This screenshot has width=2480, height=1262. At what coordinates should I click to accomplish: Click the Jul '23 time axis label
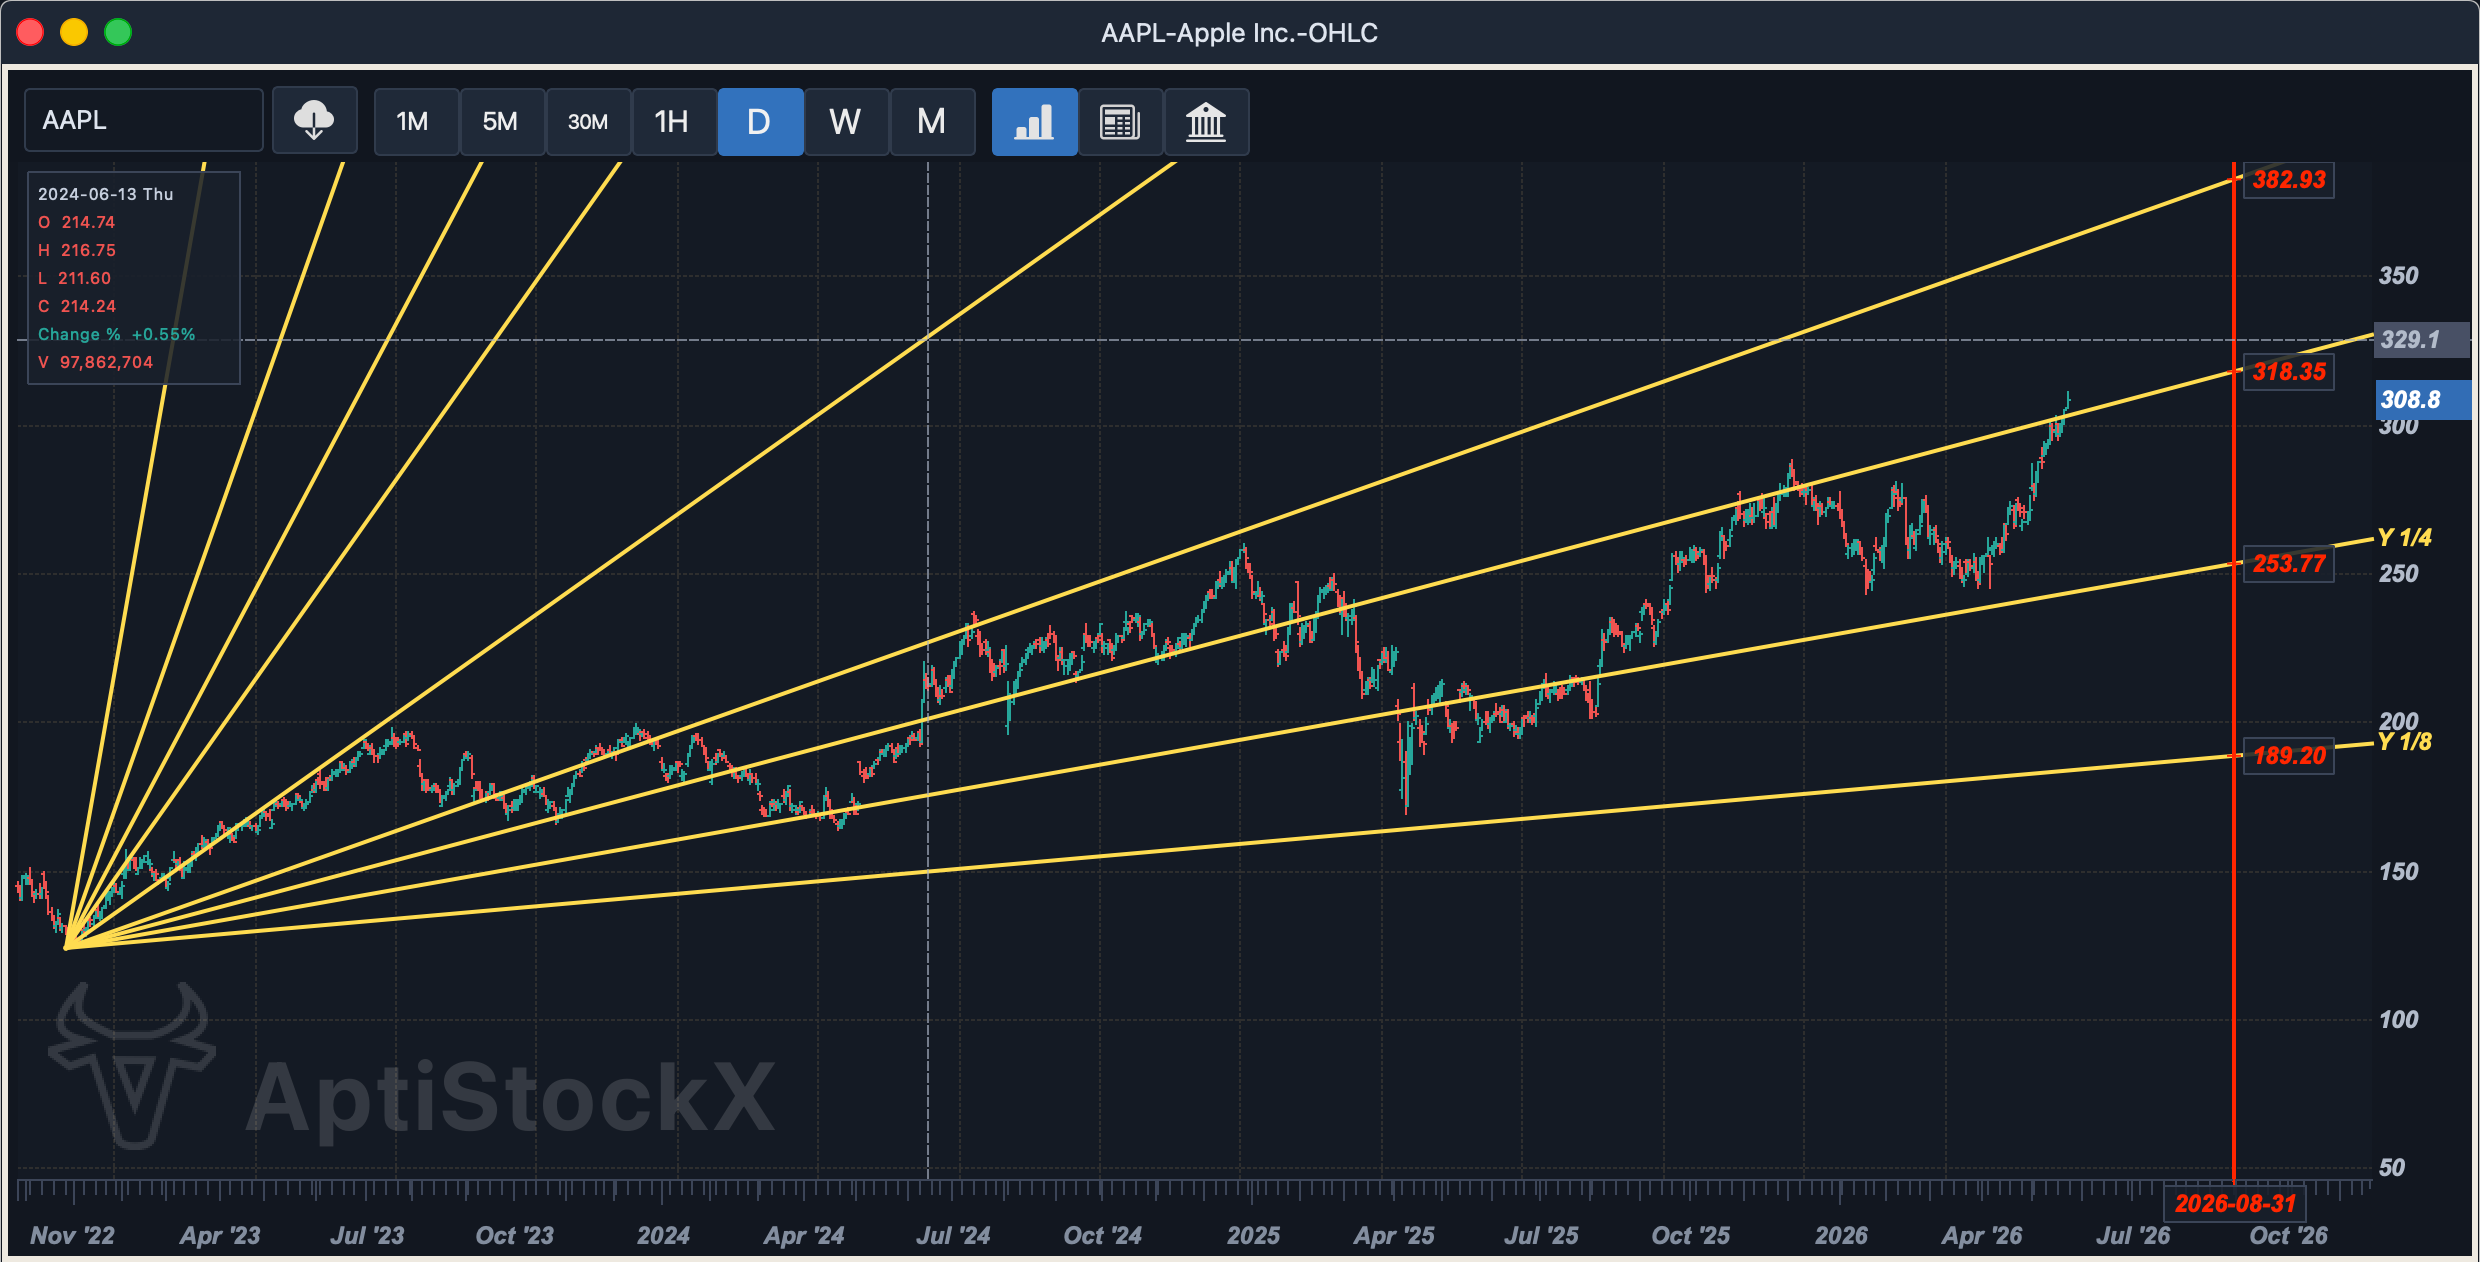click(x=367, y=1236)
